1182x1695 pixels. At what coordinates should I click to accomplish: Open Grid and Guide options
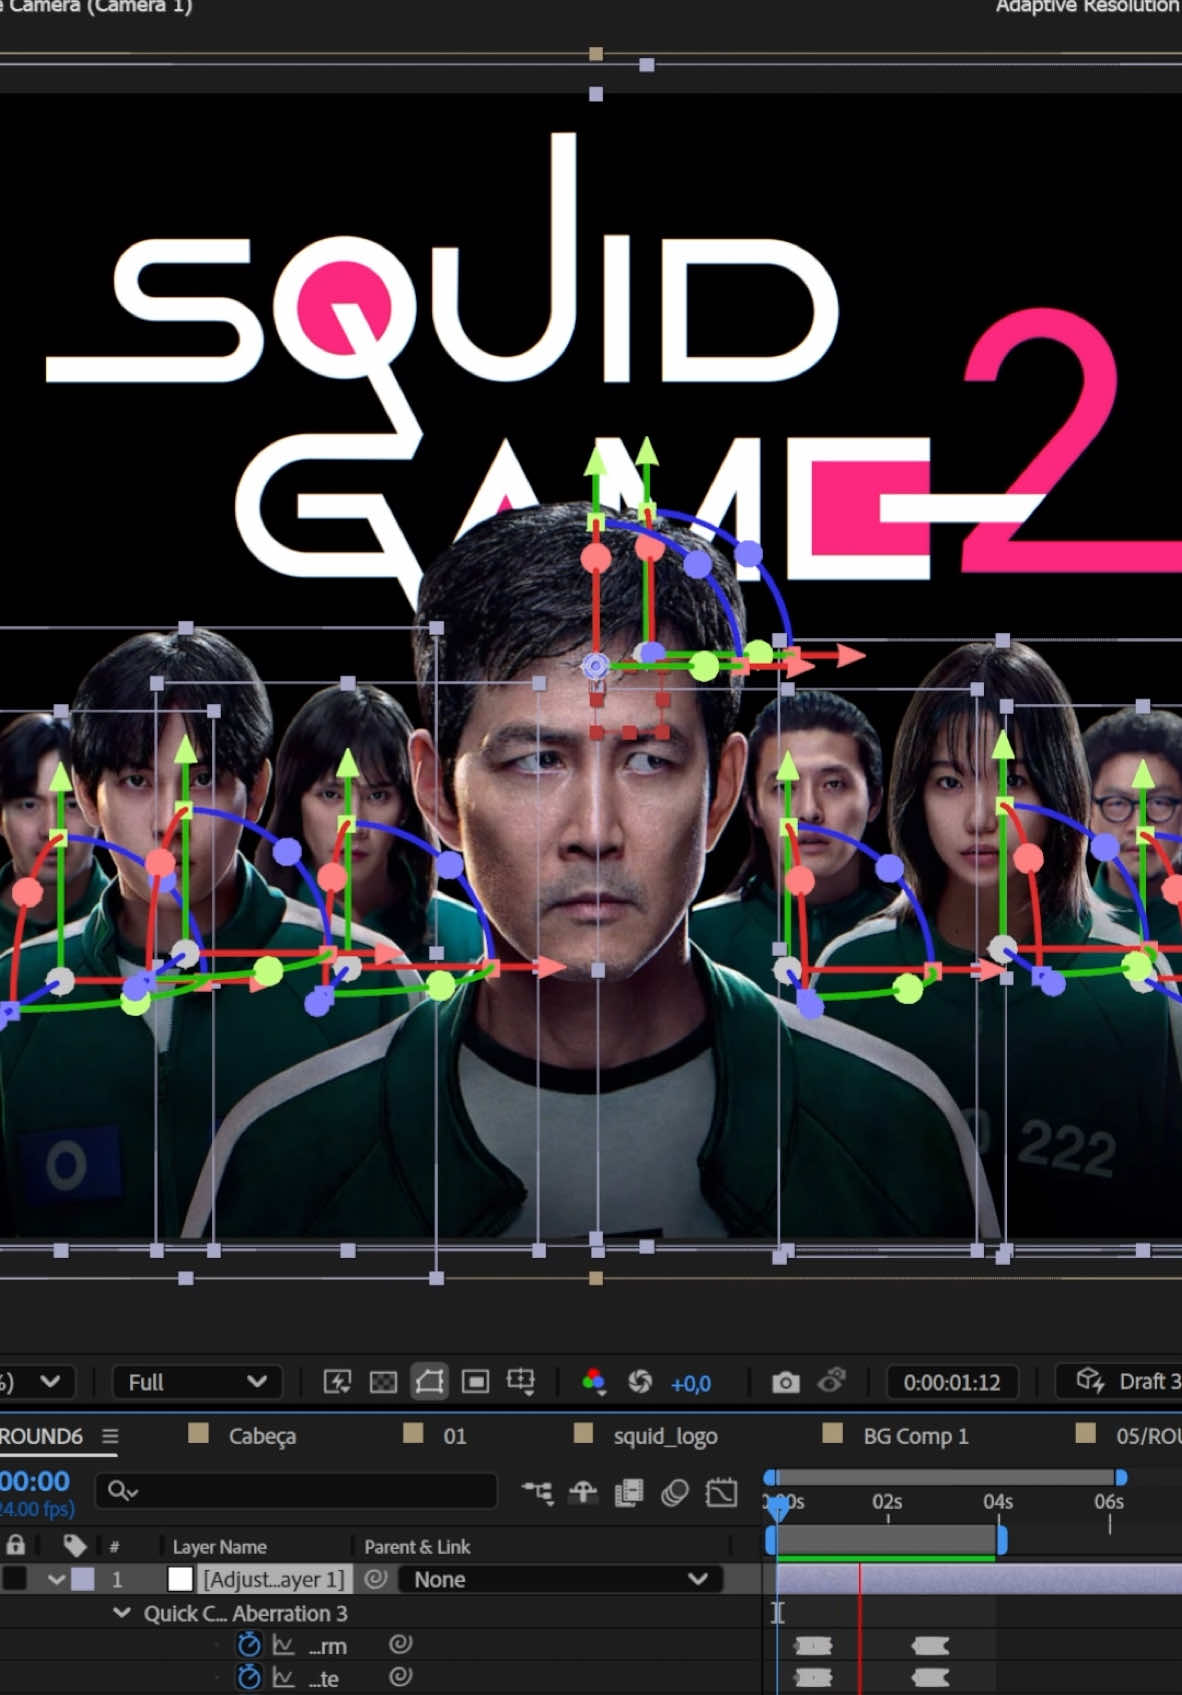(521, 1382)
